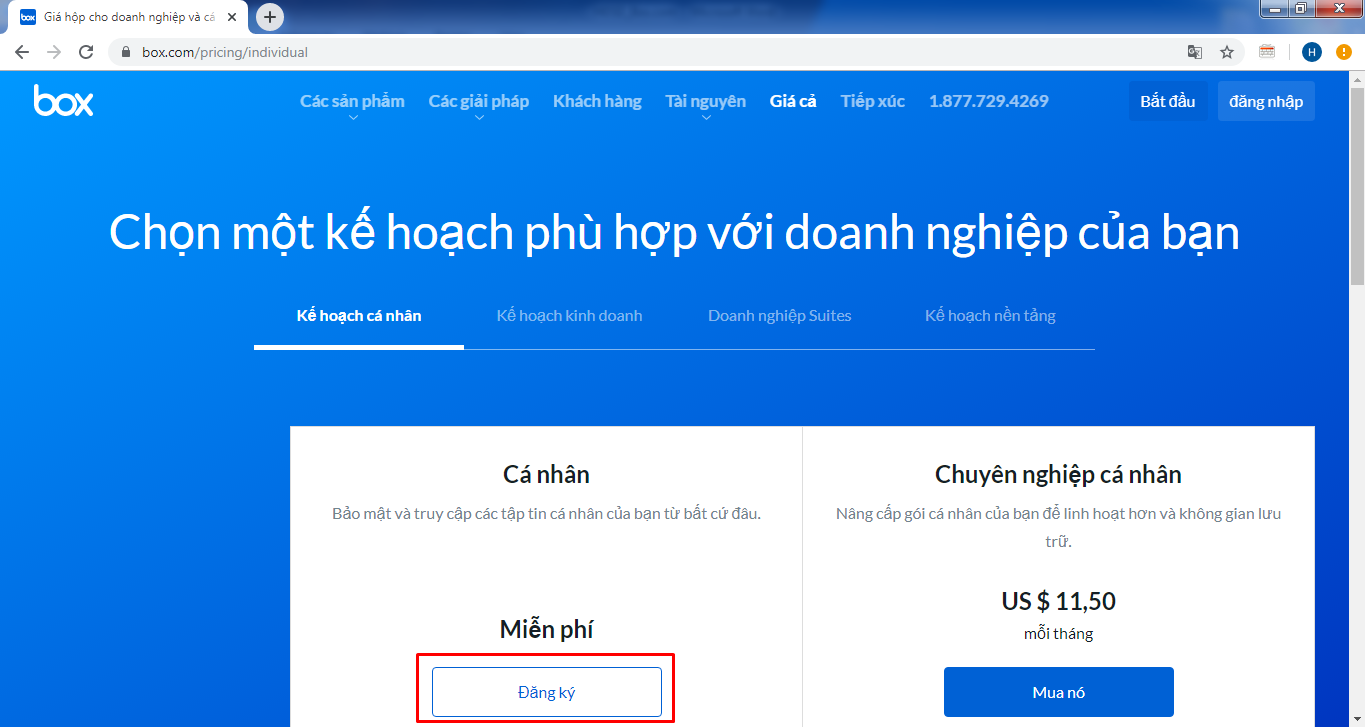
Task: Switch to Kế hoạch kinh doanh tab
Action: coord(569,316)
